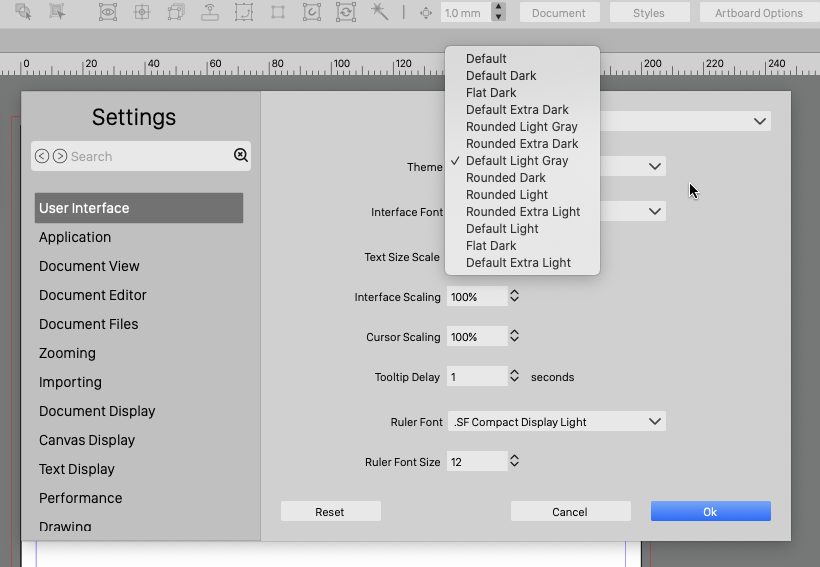The width and height of the screenshot is (820, 567).
Task: Clear the settings search with magnifier icon
Action: (240, 155)
